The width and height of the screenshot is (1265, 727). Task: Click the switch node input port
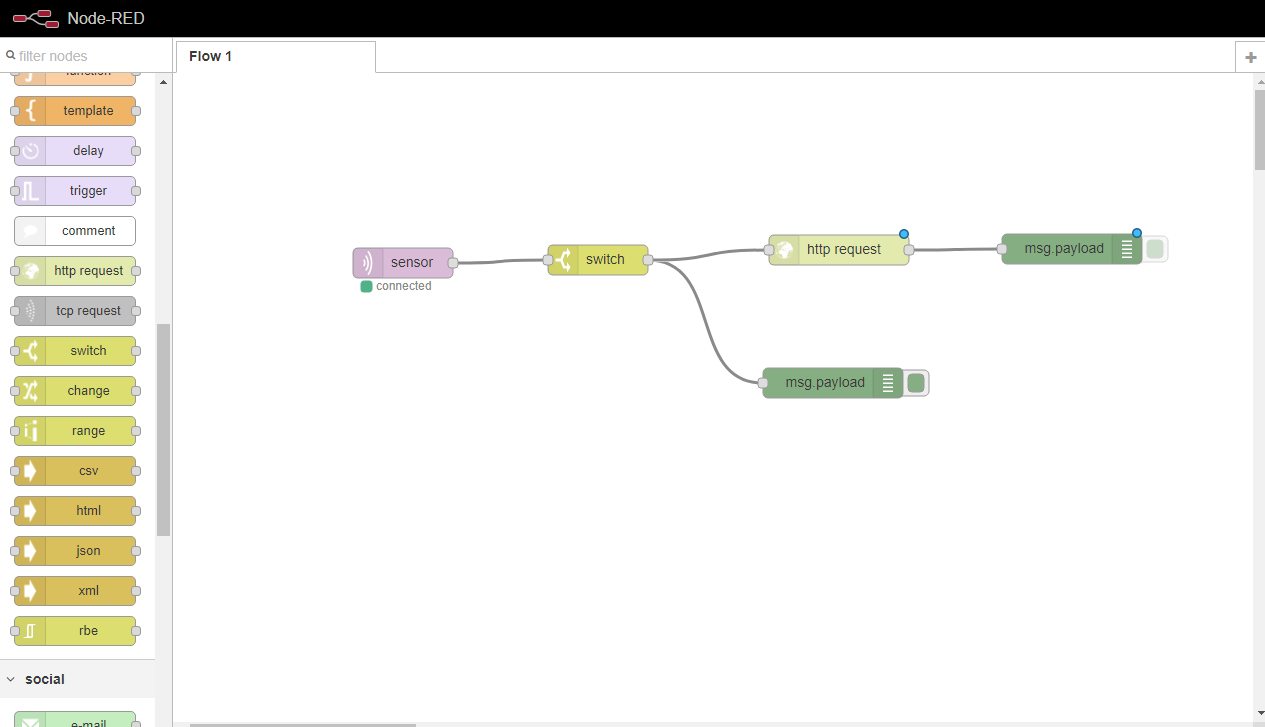(548, 260)
